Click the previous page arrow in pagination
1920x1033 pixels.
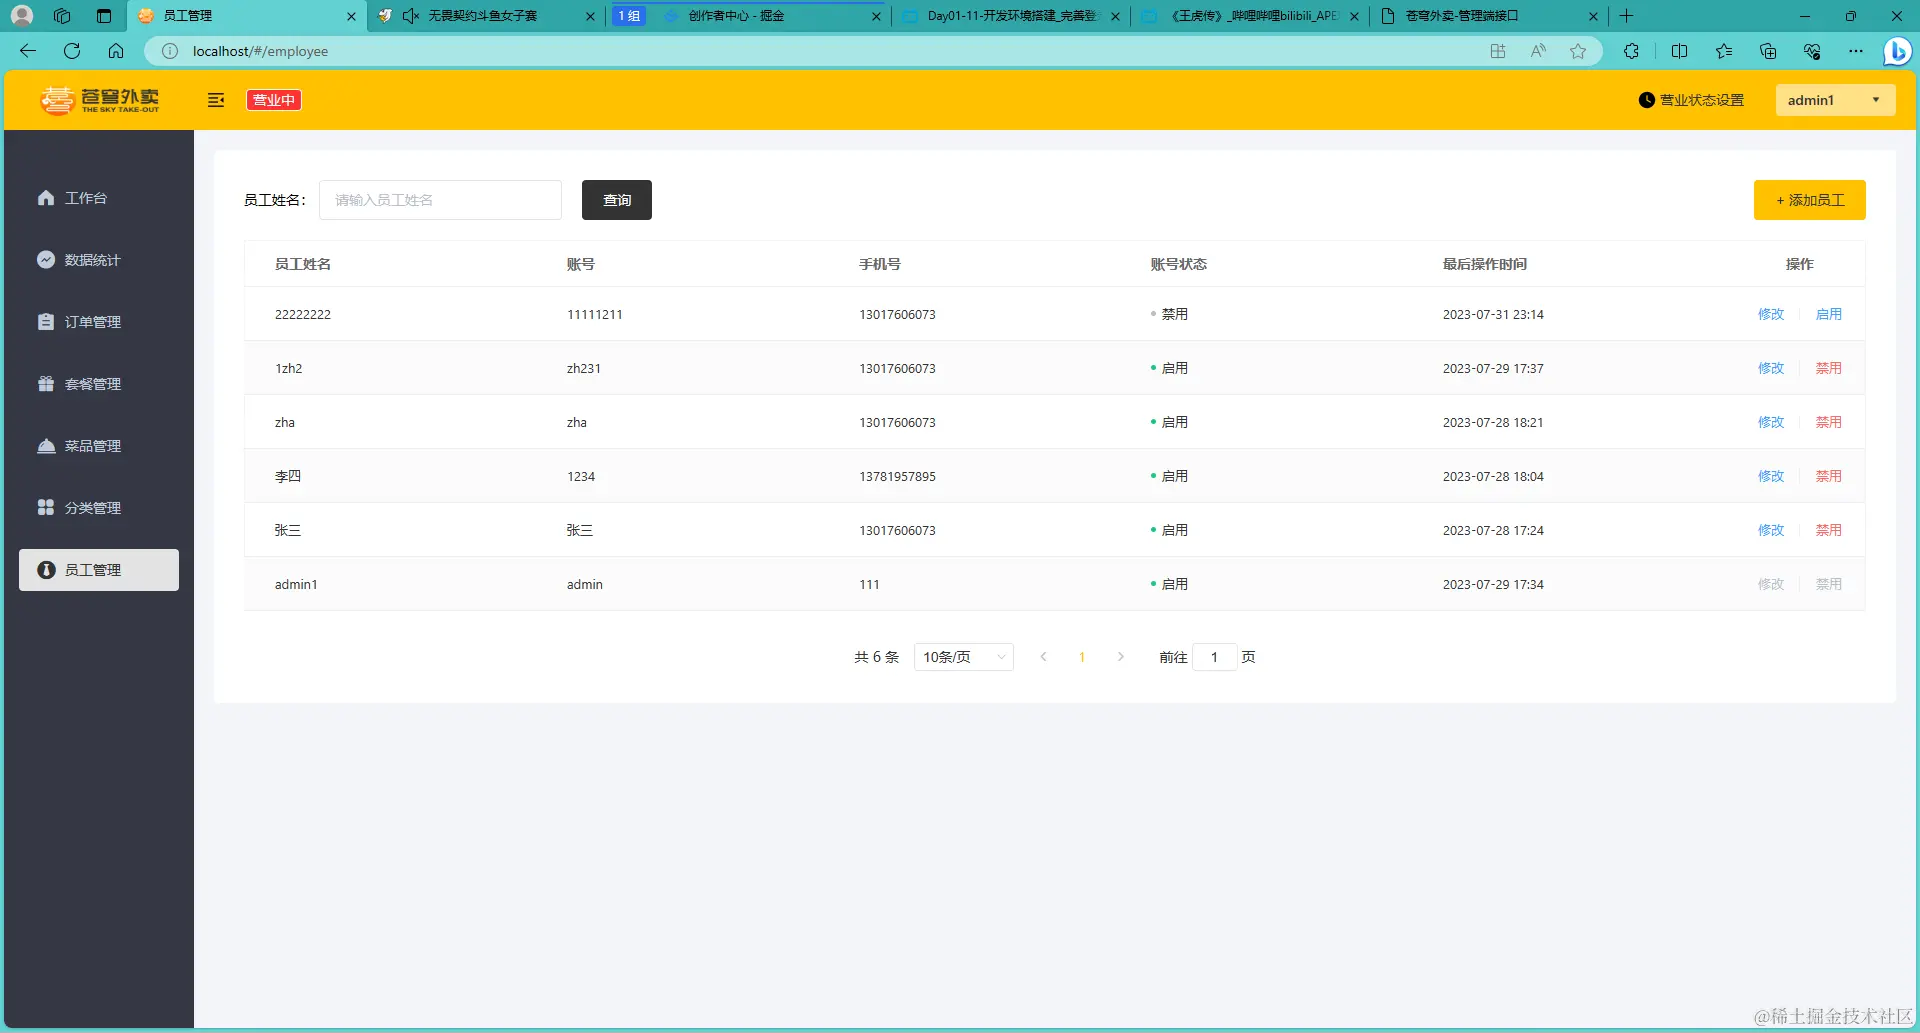point(1043,657)
